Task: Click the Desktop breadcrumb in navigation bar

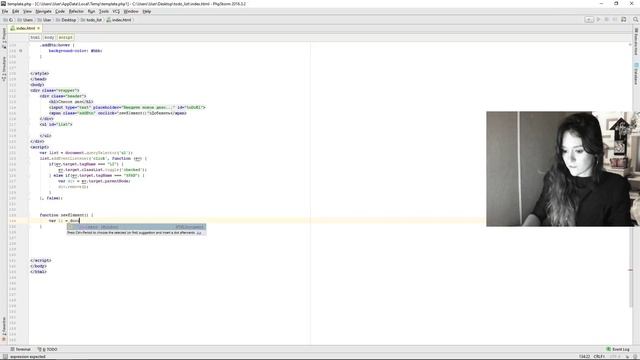Action: pos(66,20)
